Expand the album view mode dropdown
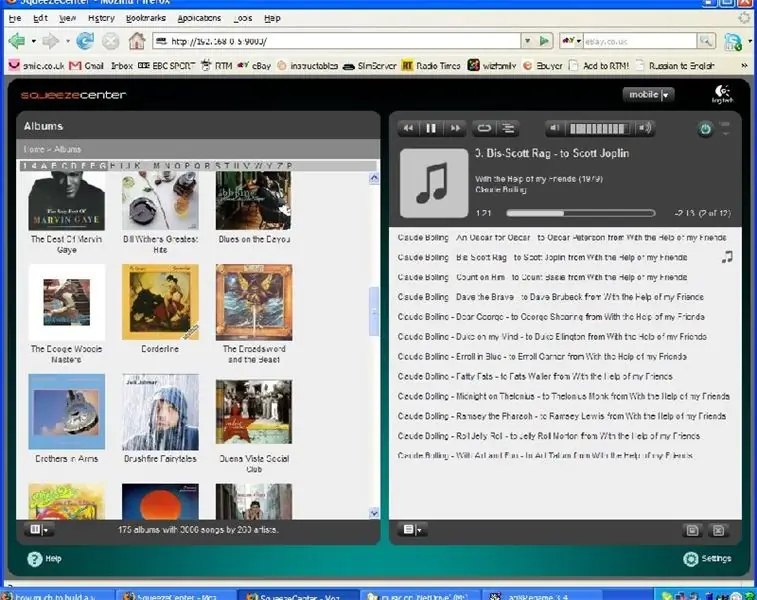This screenshot has height=600, width=757. coord(39,530)
